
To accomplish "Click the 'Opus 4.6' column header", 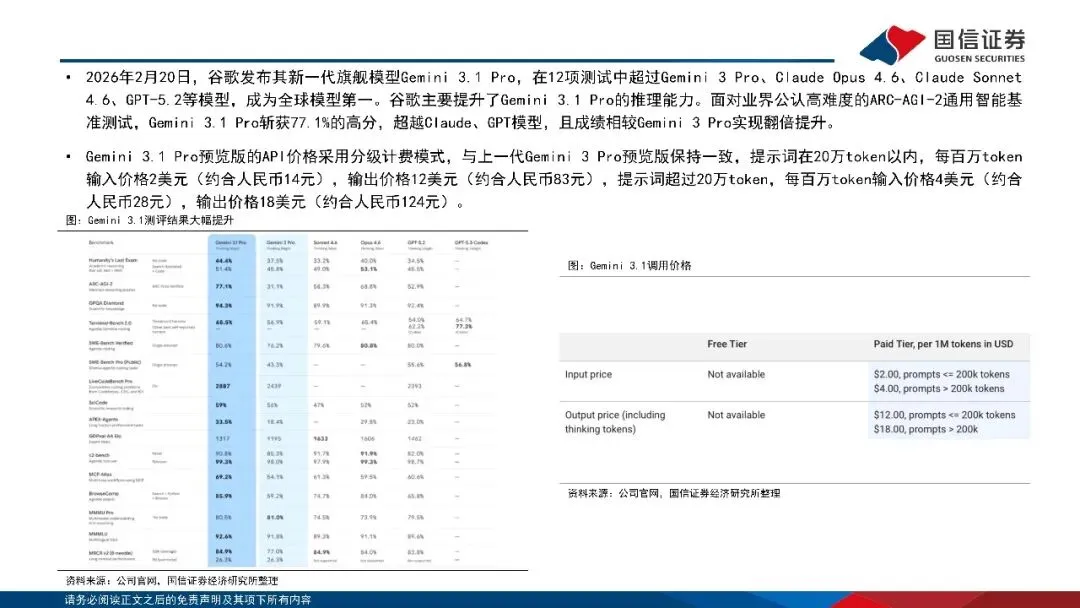I will click(371, 244).
